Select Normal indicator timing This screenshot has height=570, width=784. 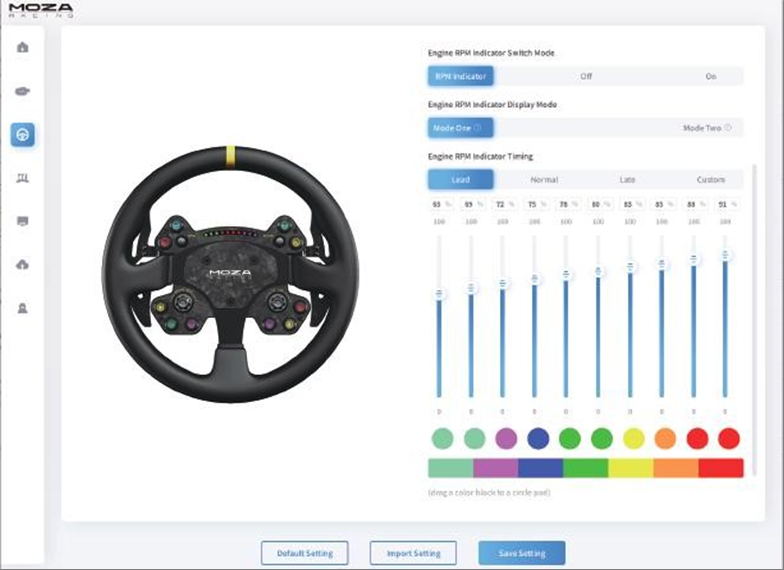(x=544, y=180)
